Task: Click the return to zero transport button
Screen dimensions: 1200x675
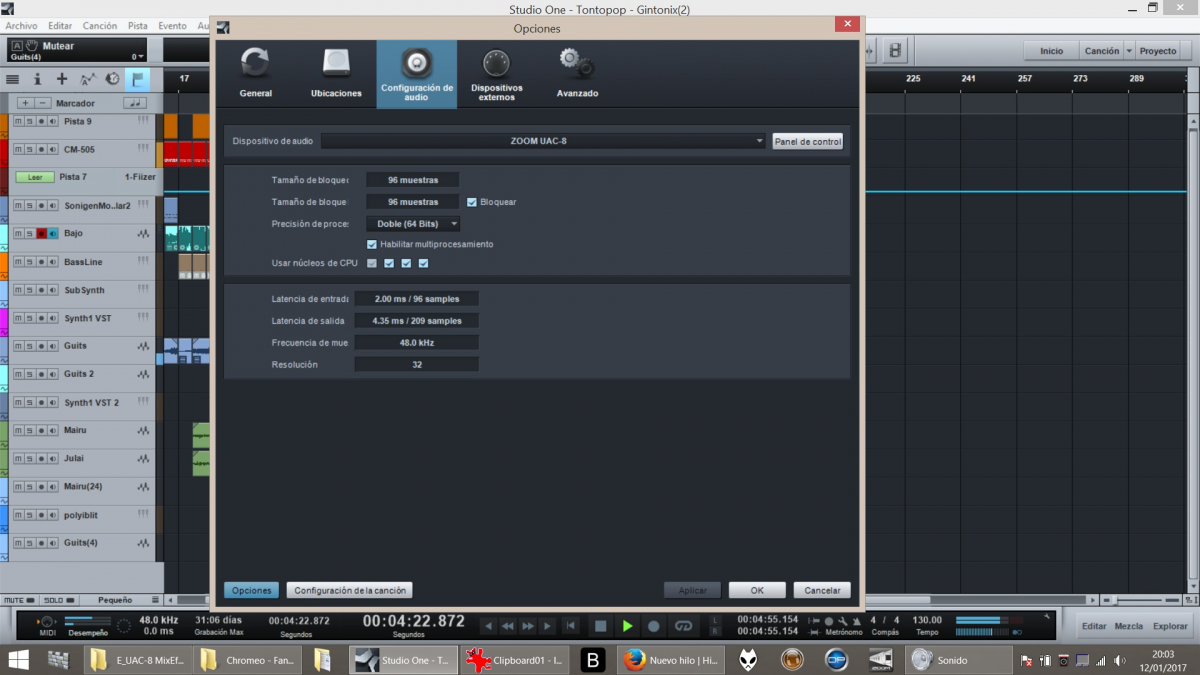Action: pos(571,626)
